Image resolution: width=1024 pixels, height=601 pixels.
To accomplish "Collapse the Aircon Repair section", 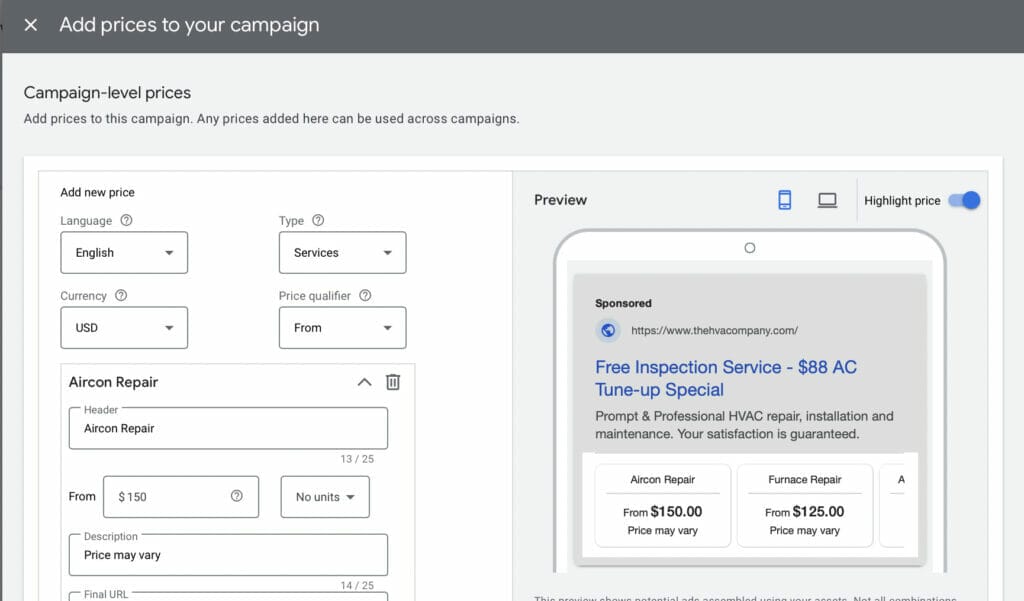I will click(x=364, y=382).
